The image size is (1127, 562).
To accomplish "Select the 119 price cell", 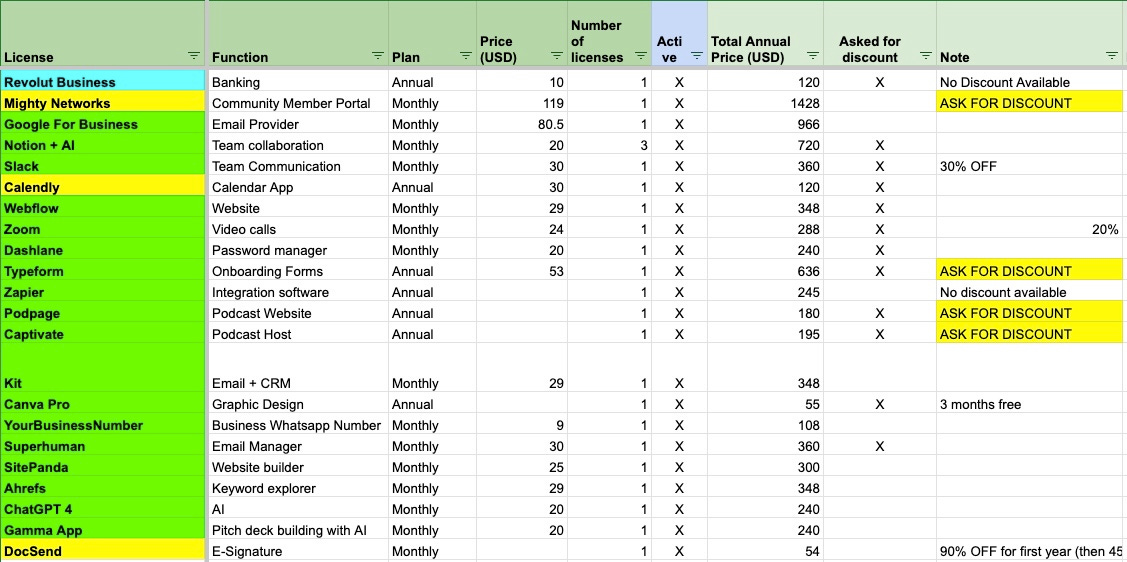I will click(x=521, y=103).
